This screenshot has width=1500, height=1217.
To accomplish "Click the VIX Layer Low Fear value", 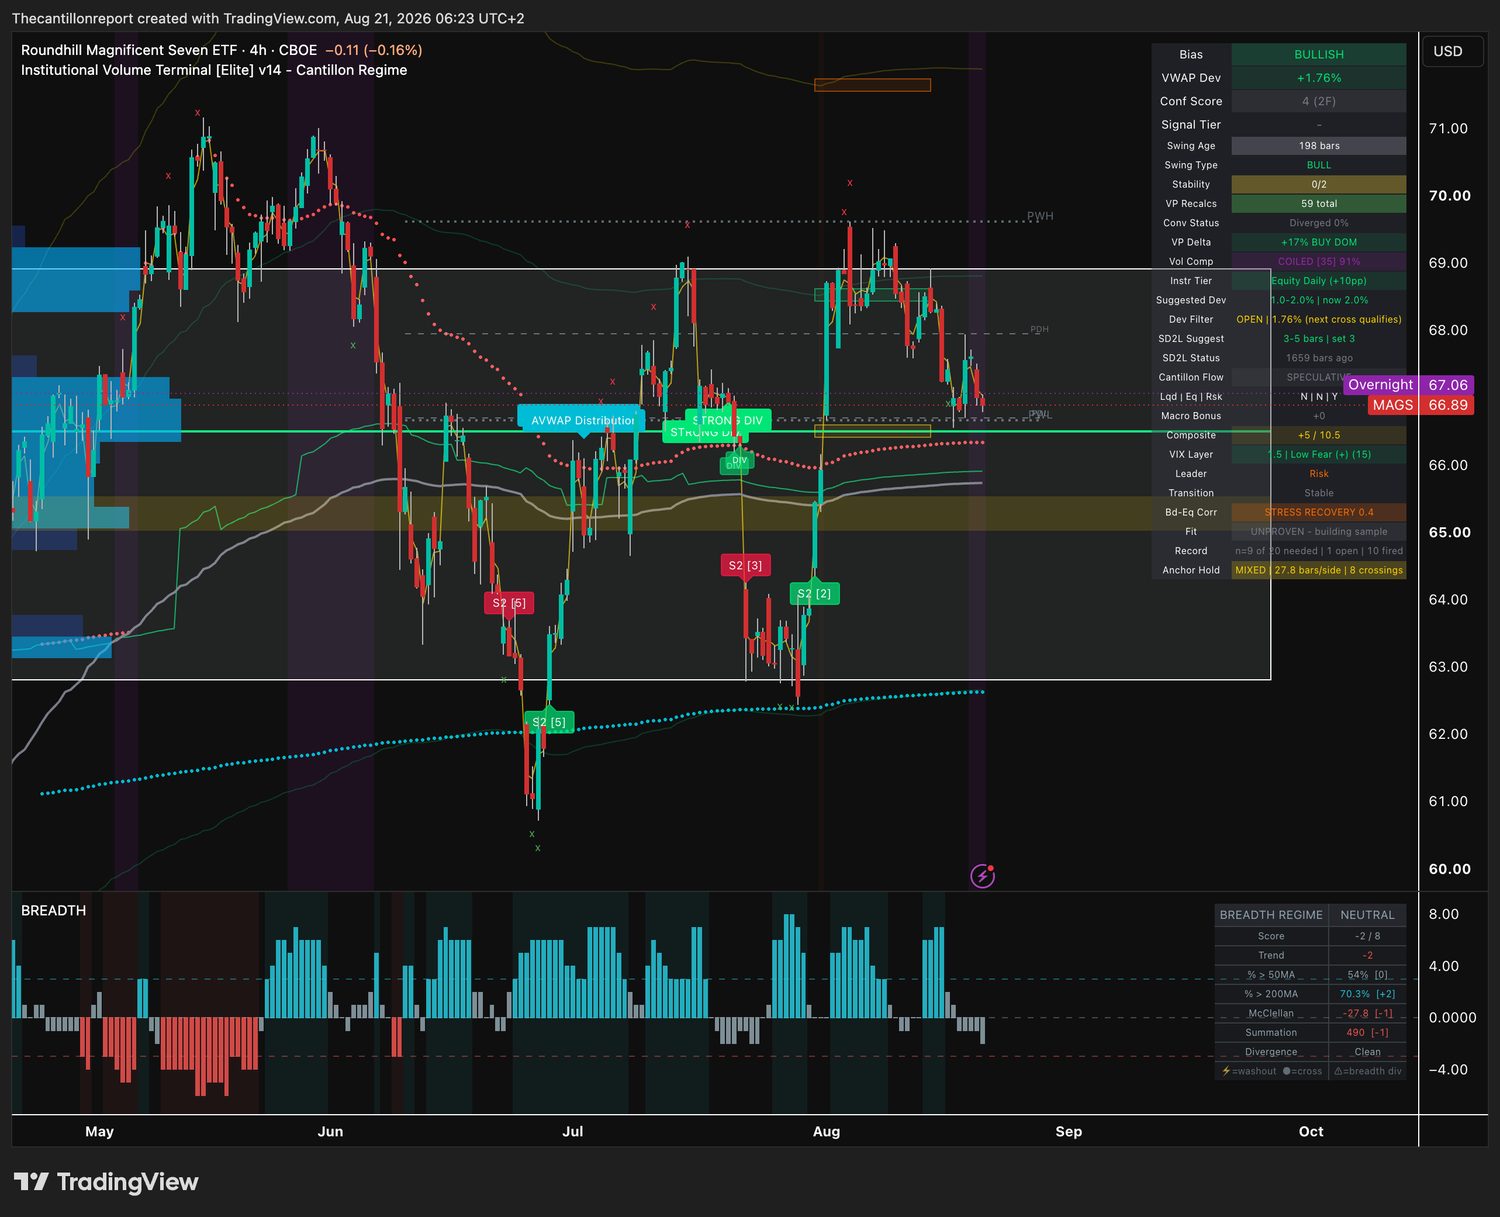I will pyautogui.click(x=1319, y=455).
